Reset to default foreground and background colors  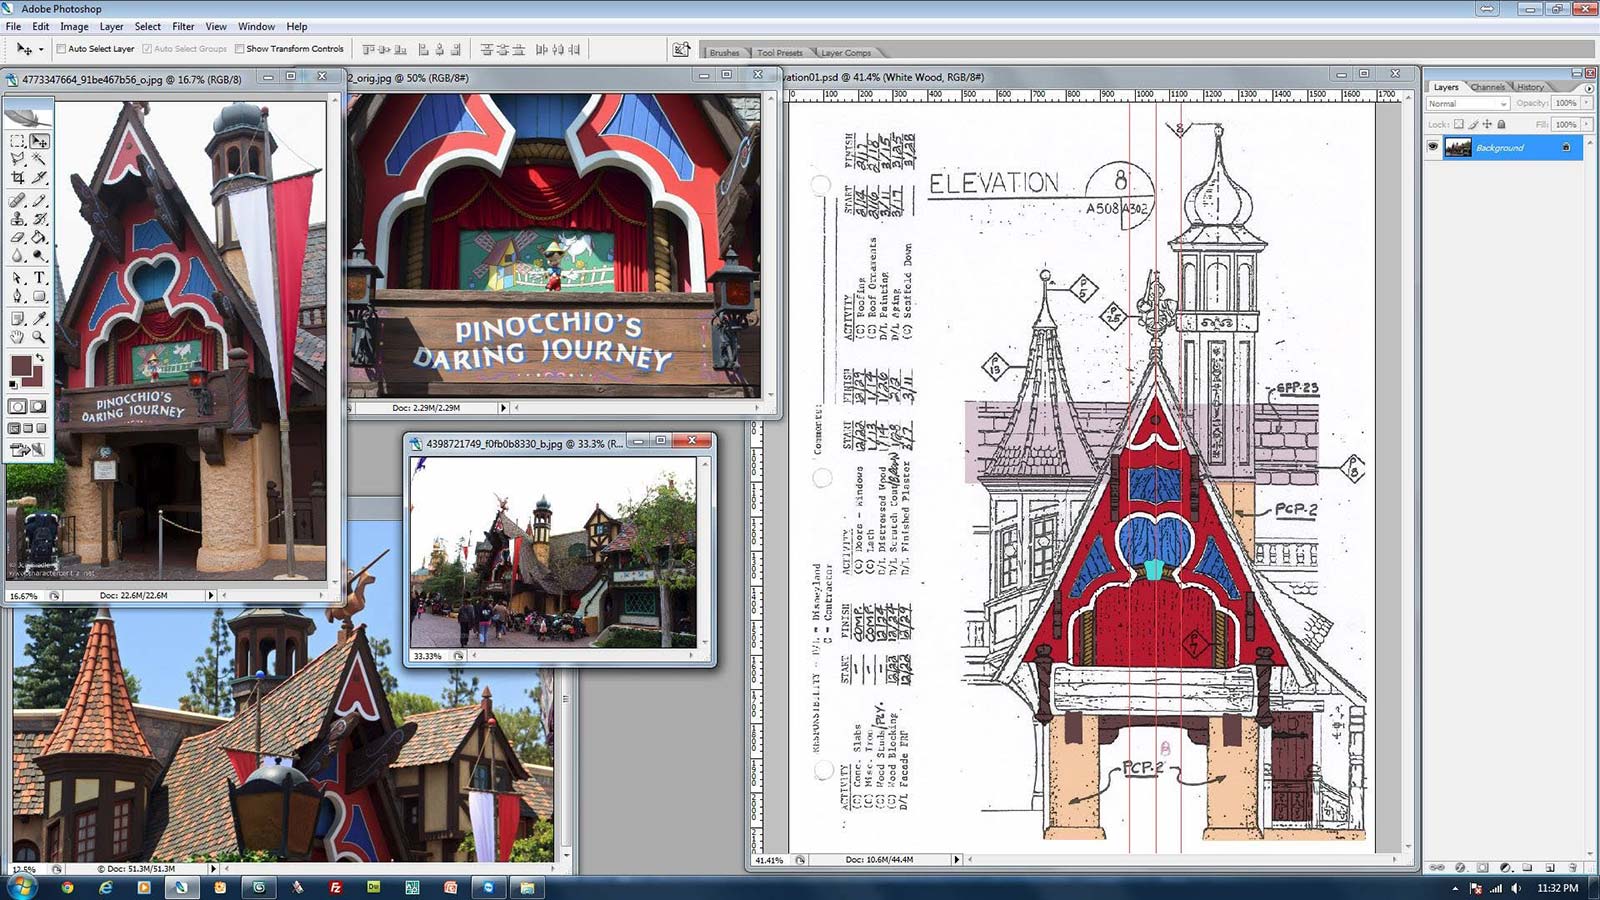13,384
